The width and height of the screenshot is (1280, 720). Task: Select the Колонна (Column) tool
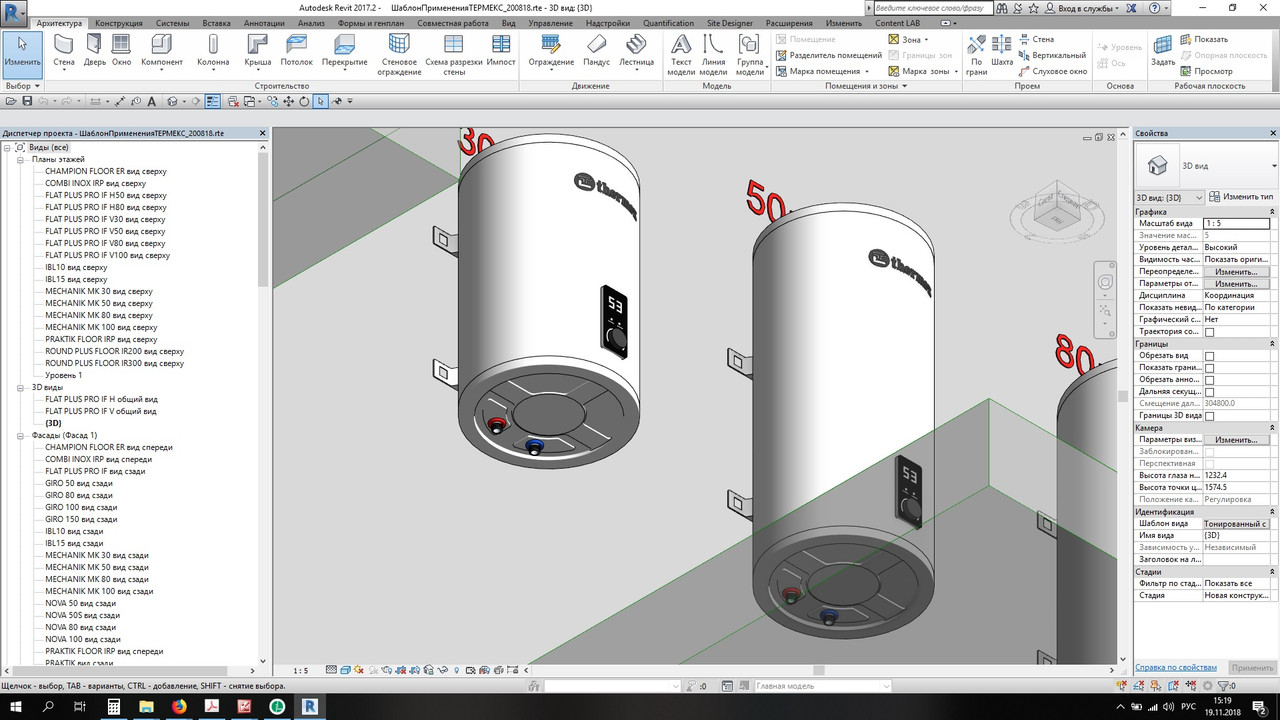(213, 51)
